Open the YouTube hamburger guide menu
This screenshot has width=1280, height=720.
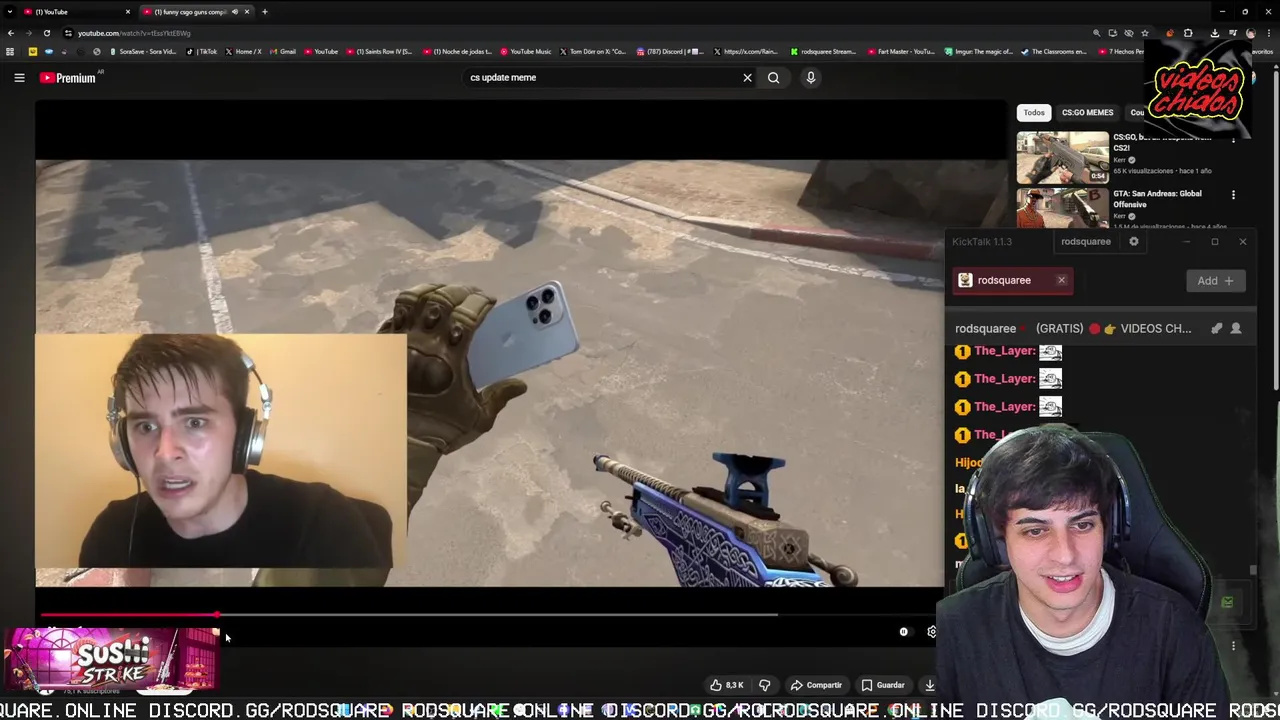click(x=19, y=77)
